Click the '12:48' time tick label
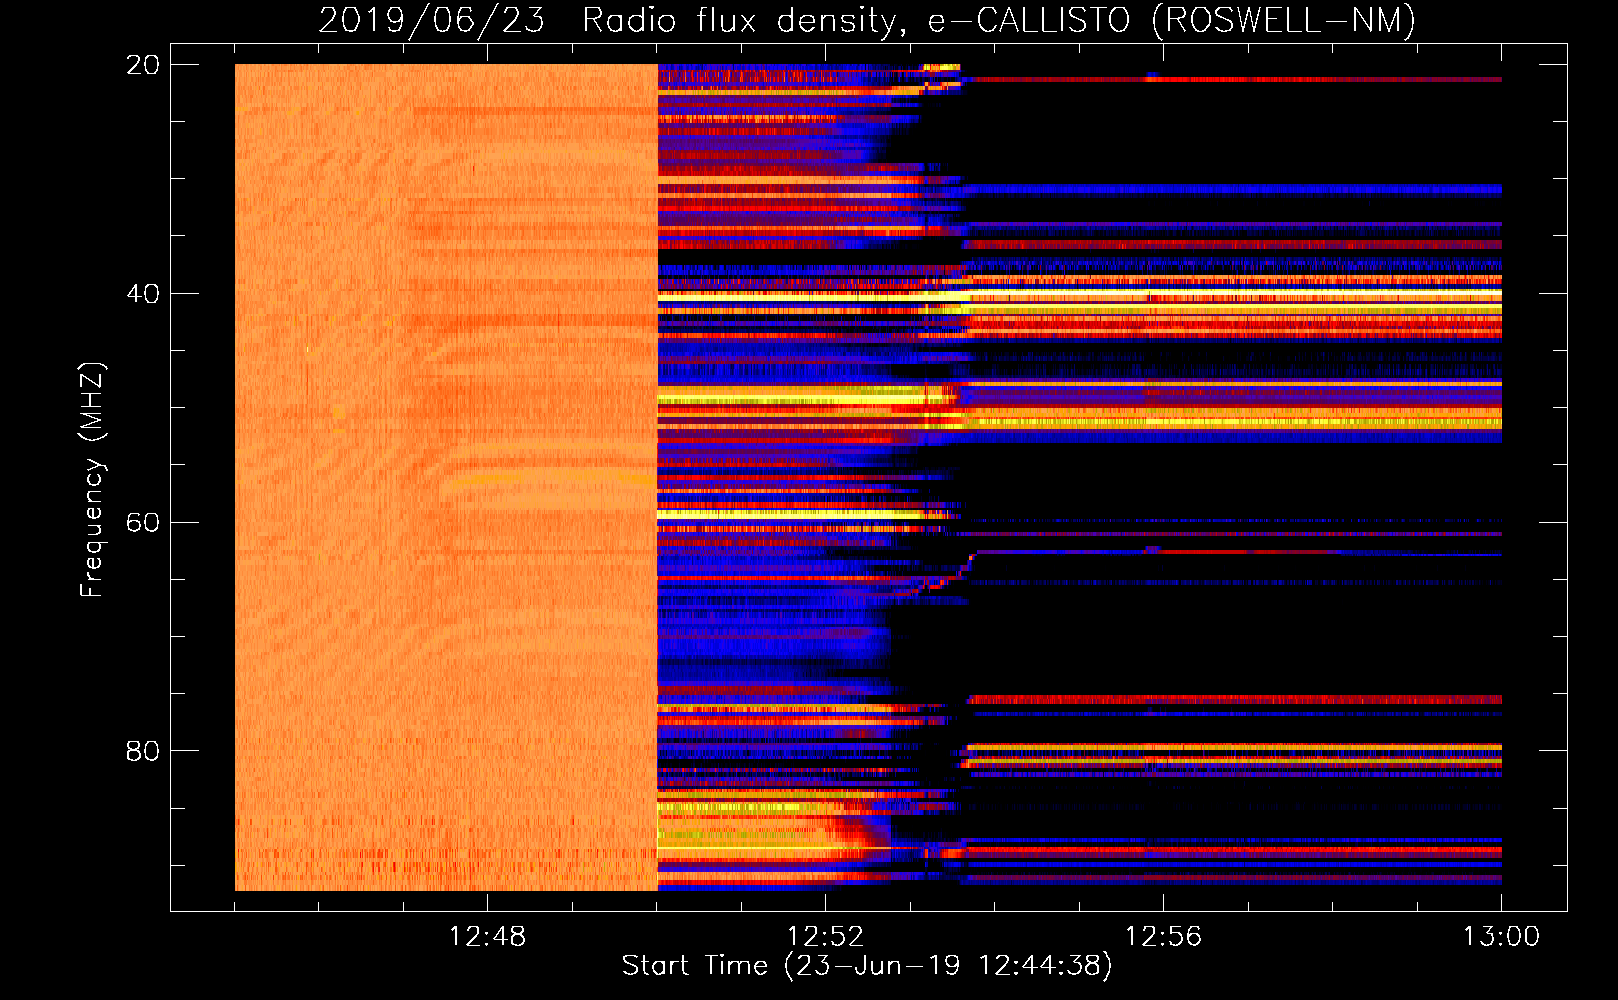The width and height of the screenshot is (1618, 1000). tap(487, 937)
